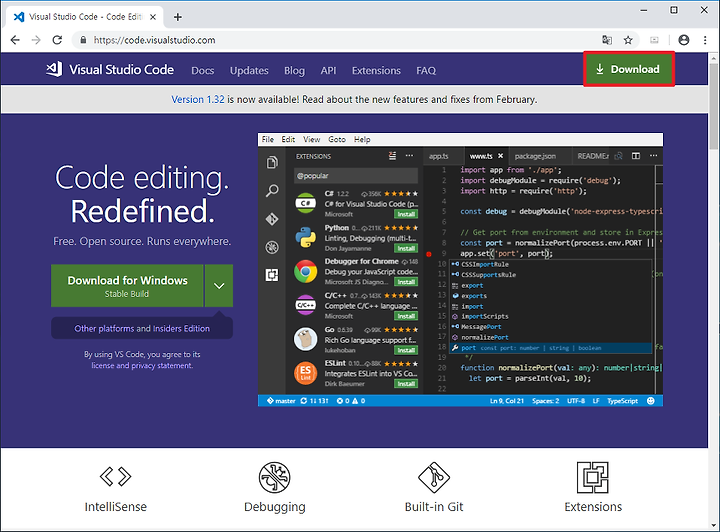This screenshot has height=532, width=720.
Task: Click Download for Windows Stable Build
Action: point(127,286)
